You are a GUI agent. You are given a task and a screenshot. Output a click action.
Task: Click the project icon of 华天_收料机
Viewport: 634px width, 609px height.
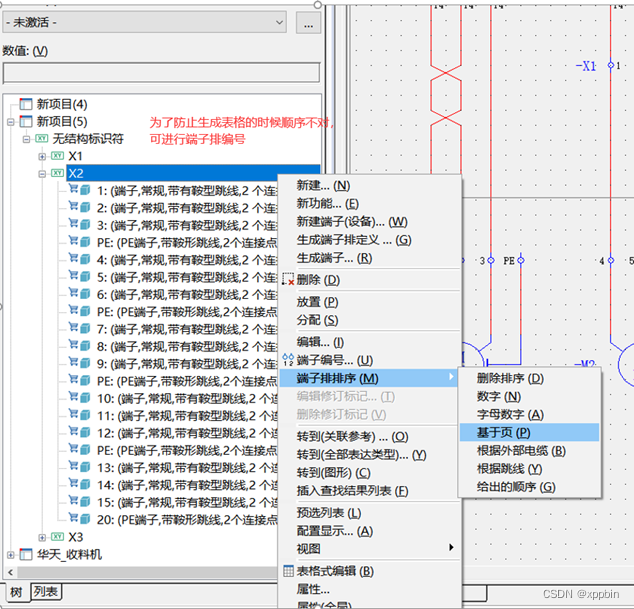(x=25, y=554)
